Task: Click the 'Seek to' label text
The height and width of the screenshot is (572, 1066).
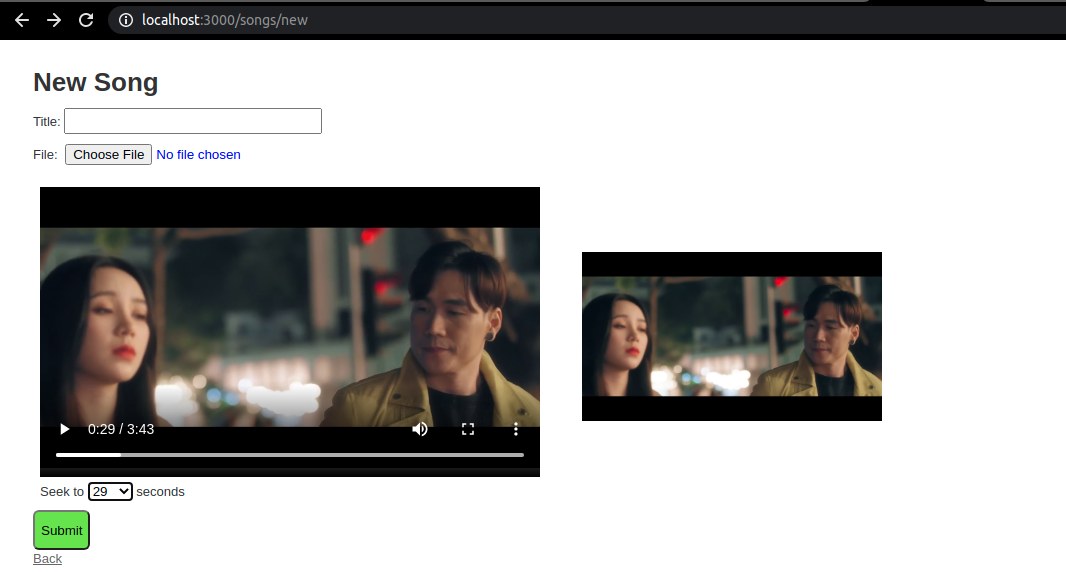Action: click(62, 492)
